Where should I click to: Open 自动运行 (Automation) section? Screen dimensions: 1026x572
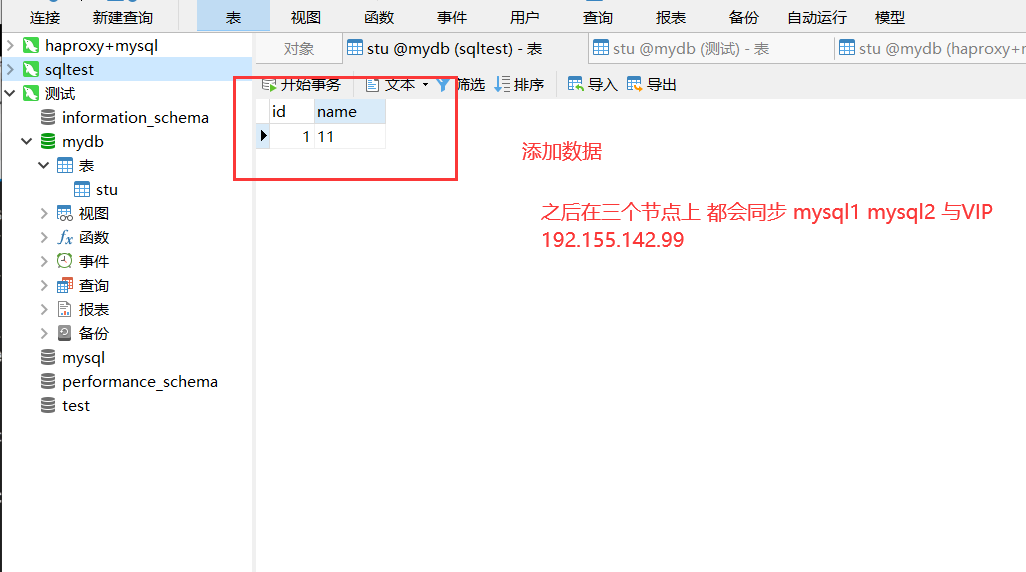[x=817, y=18]
